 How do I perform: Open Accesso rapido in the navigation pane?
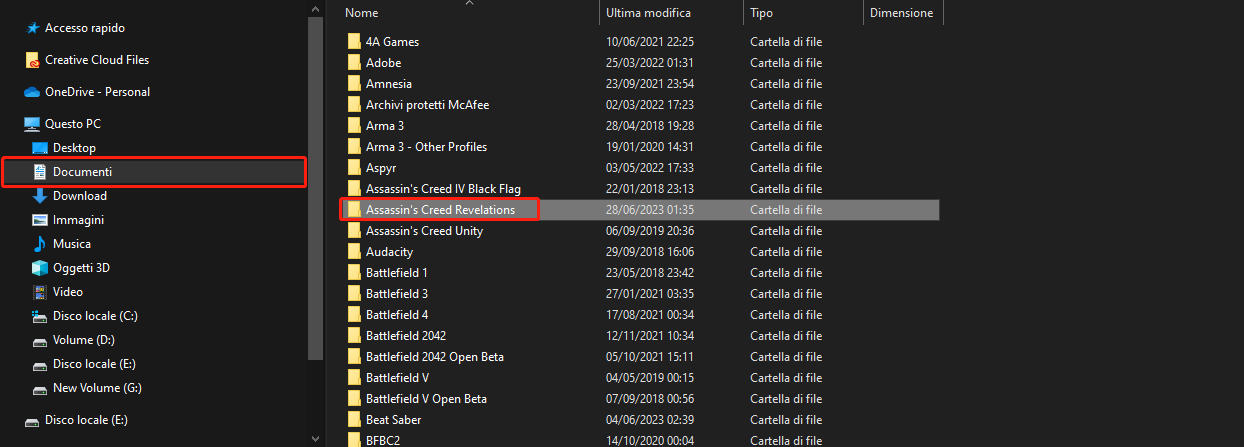85,28
